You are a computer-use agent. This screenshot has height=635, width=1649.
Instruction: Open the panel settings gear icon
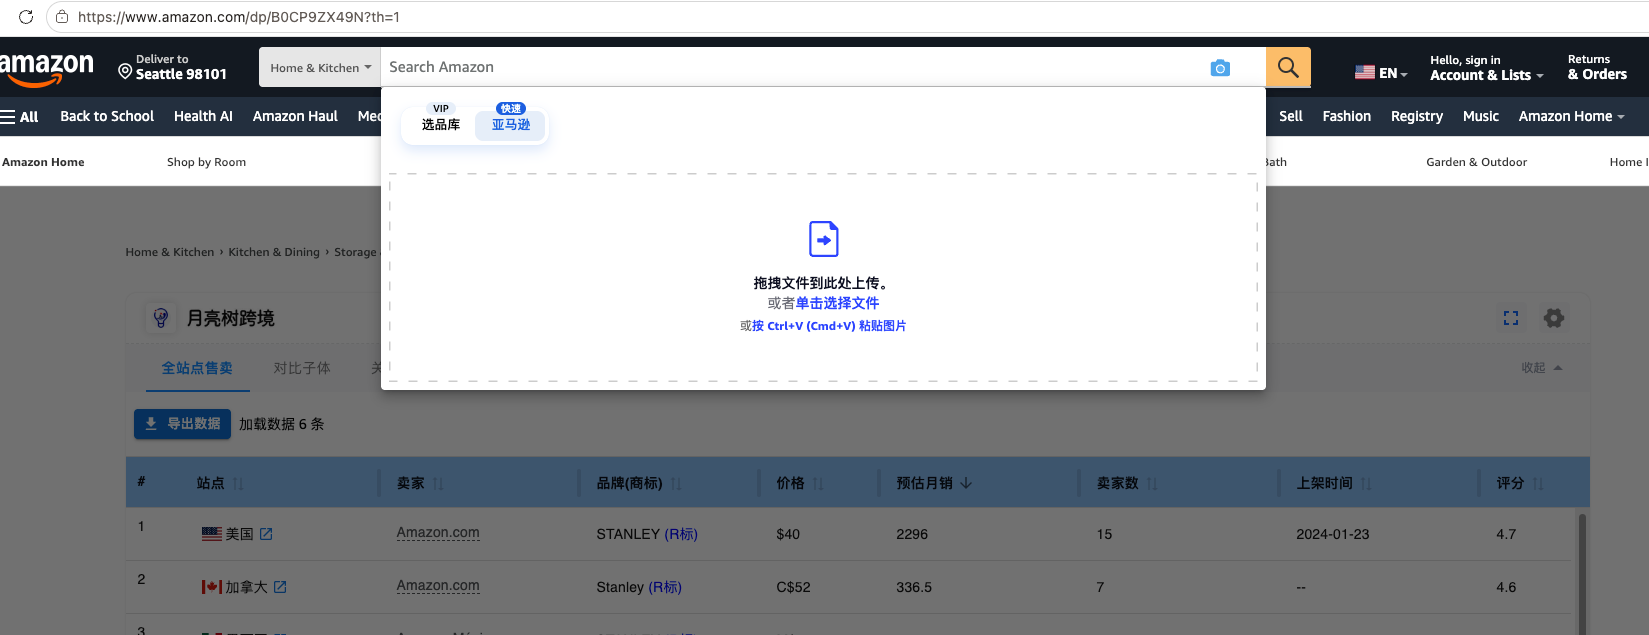(x=1553, y=318)
